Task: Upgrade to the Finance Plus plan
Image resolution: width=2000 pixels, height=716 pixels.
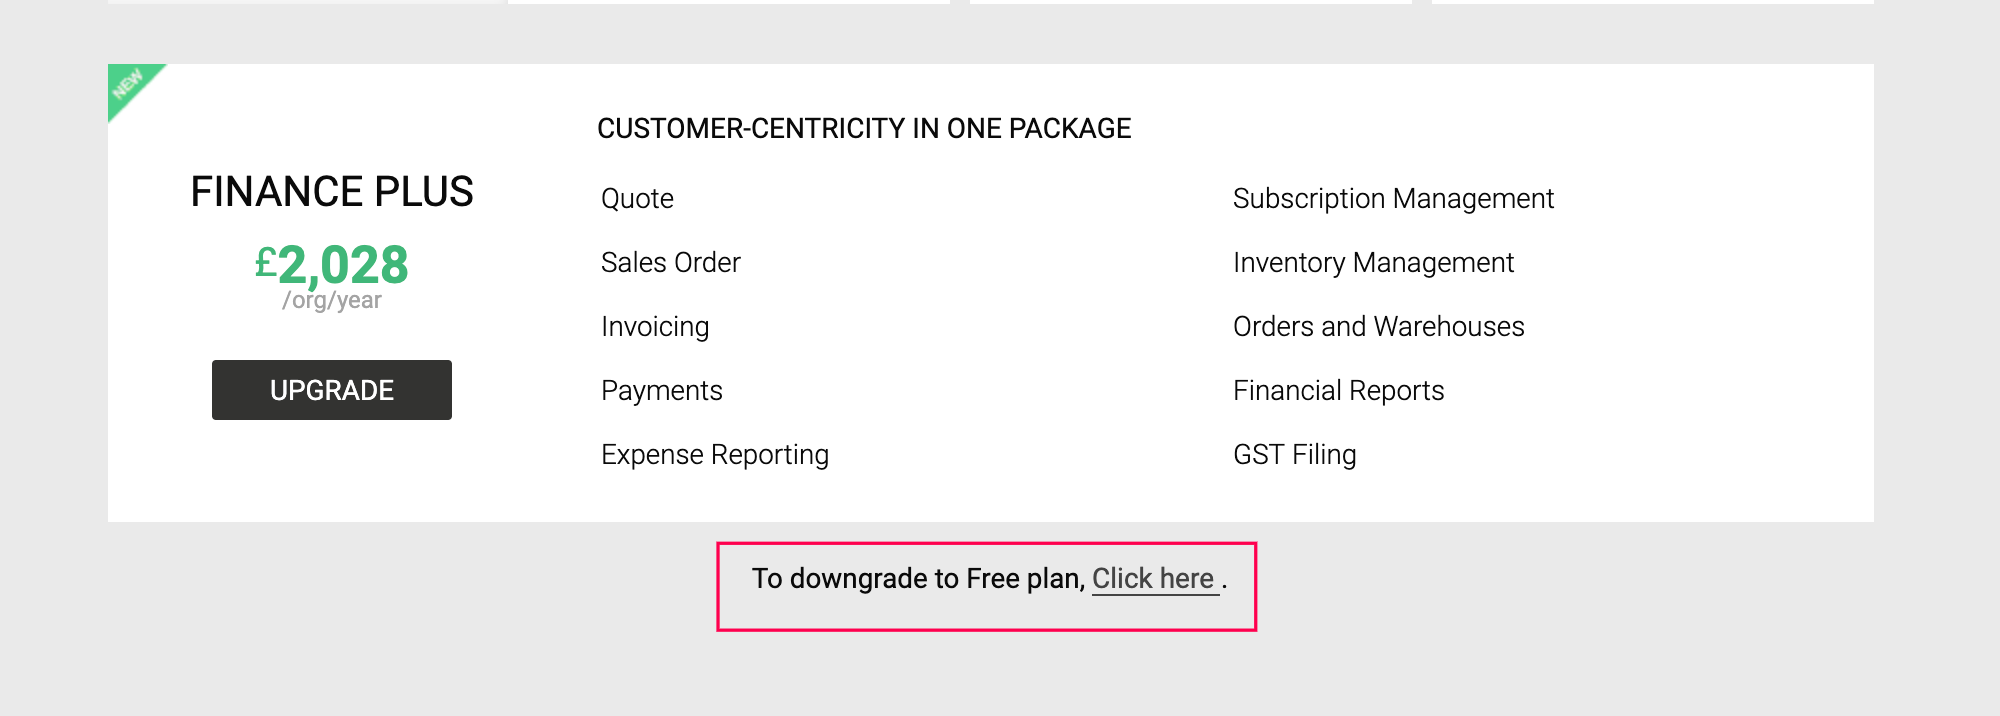Action: pyautogui.click(x=332, y=390)
